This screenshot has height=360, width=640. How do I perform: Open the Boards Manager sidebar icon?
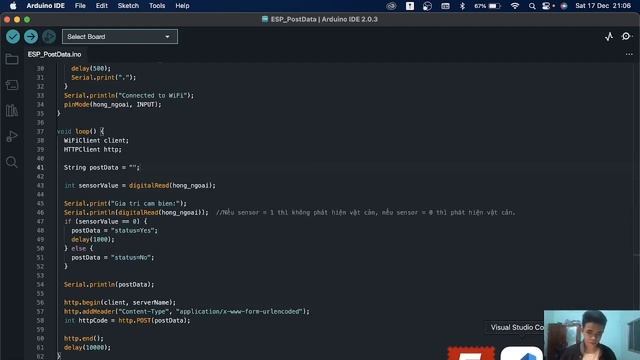(12, 85)
